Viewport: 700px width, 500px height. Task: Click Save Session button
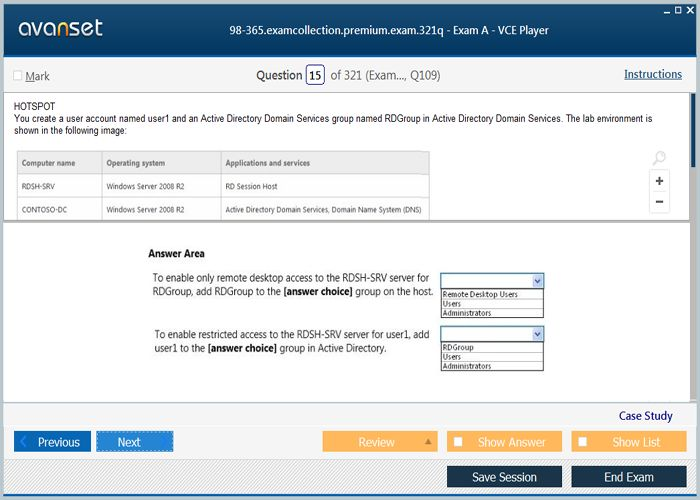[x=504, y=477]
